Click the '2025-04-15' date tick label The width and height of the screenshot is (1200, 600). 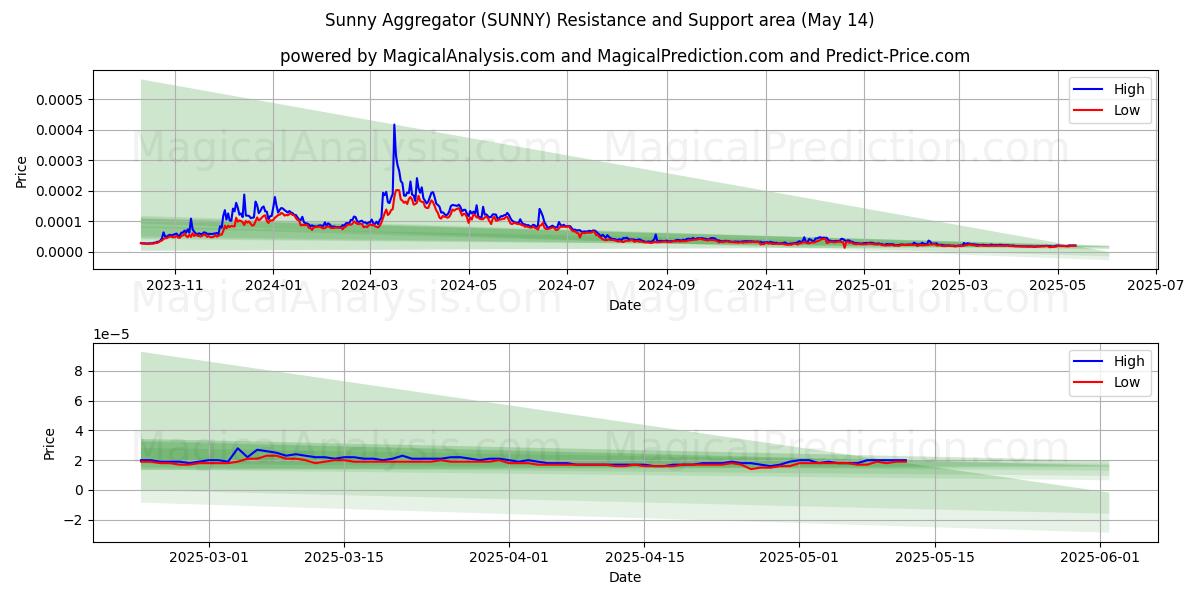644,557
